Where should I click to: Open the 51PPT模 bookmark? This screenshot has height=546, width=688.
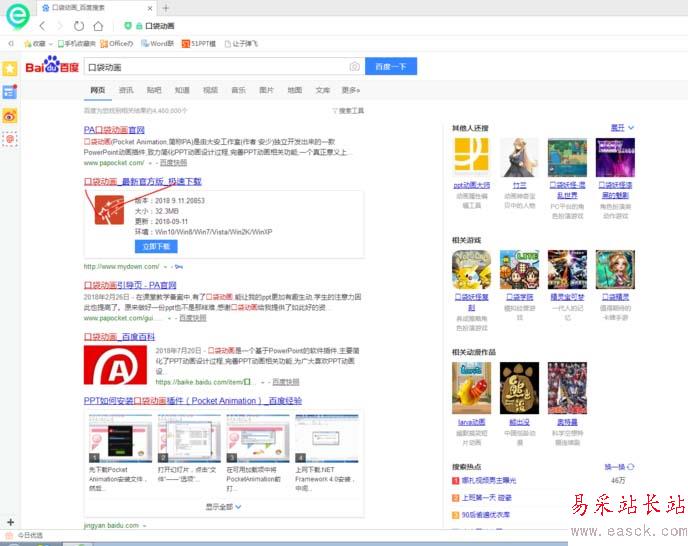tap(199, 43)
